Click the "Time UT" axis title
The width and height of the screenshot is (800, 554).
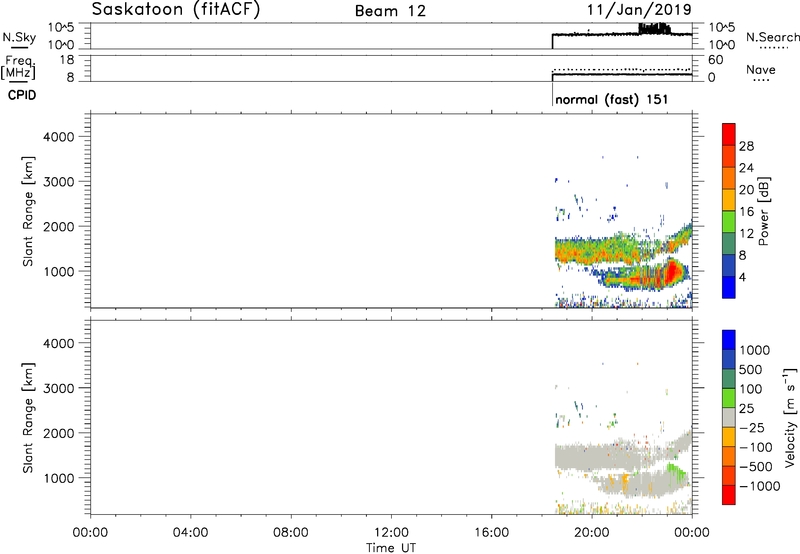click(x=391, y=547)
